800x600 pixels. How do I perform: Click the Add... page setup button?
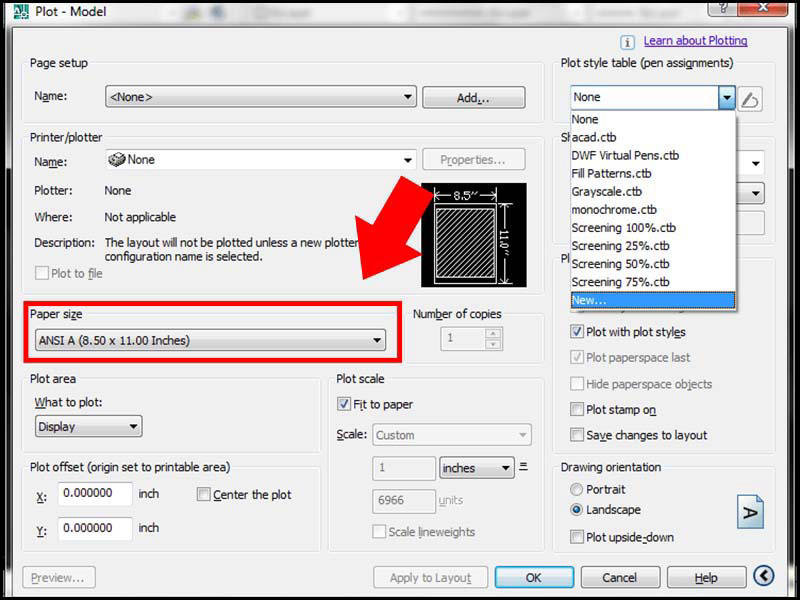click(473, 97)
